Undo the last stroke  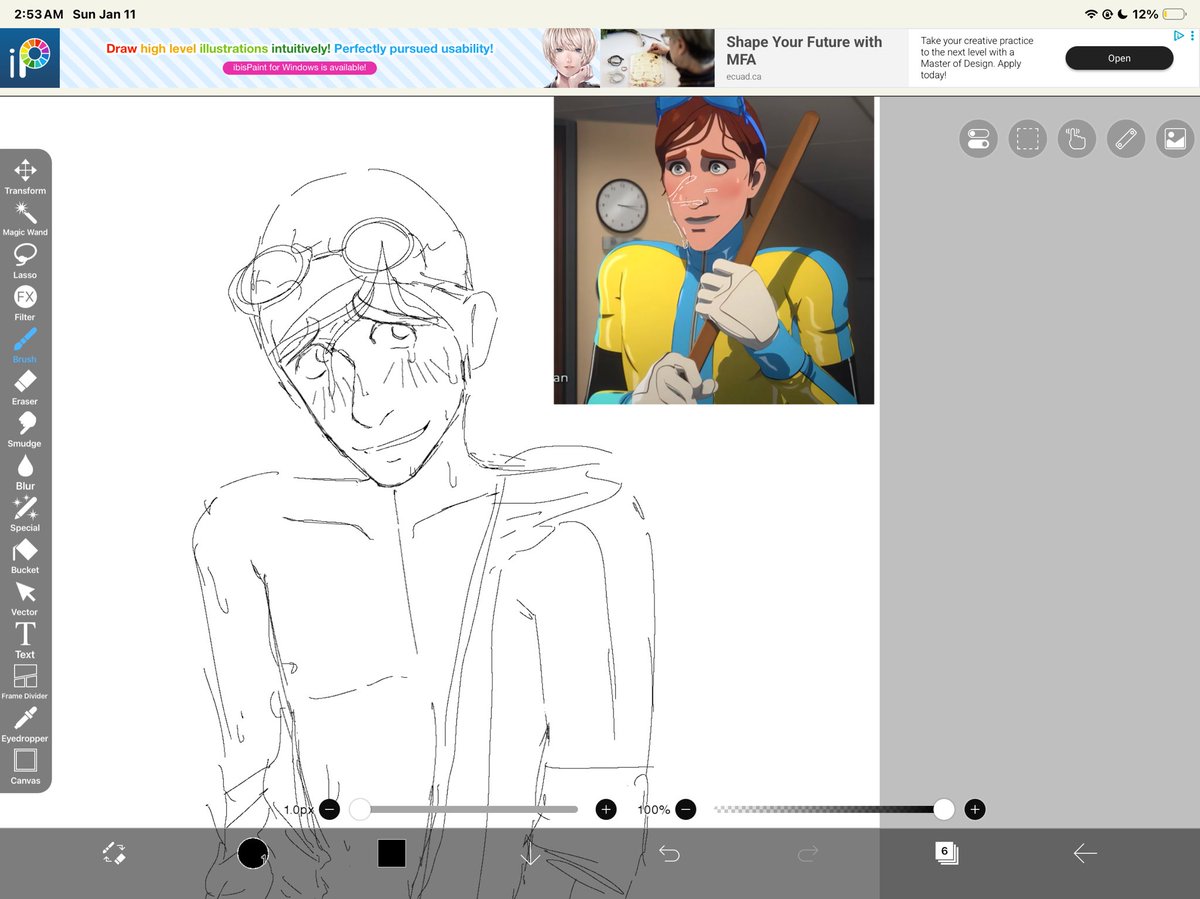click(669, 853)
